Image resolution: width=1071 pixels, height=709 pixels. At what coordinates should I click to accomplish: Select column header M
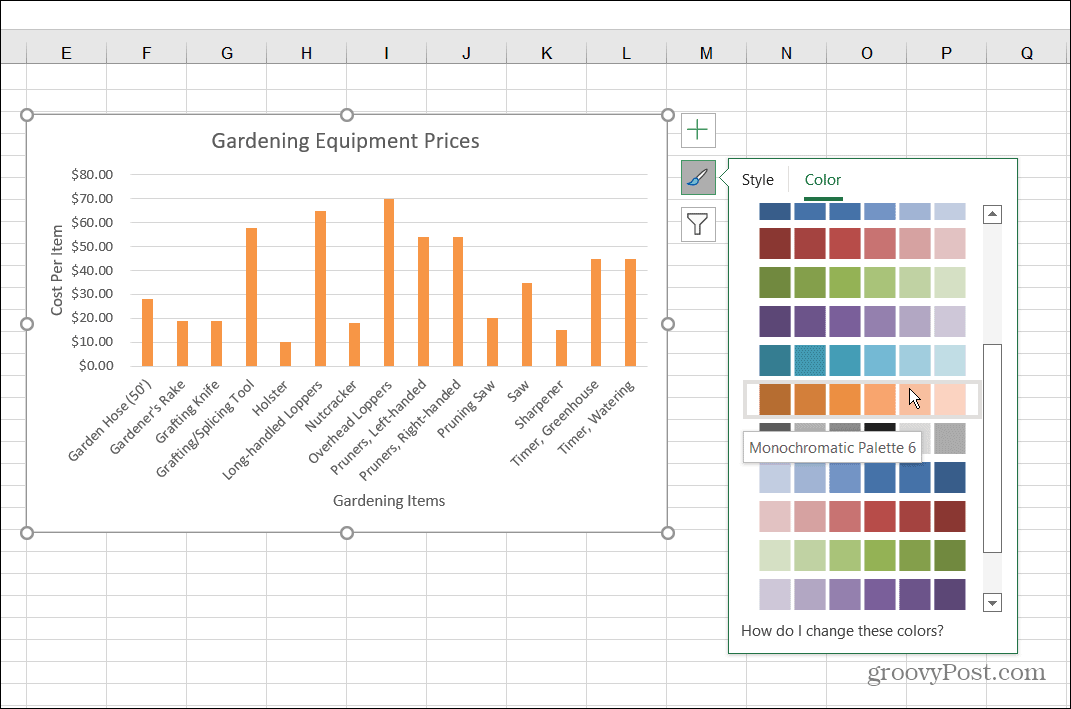tap(705, 52)
